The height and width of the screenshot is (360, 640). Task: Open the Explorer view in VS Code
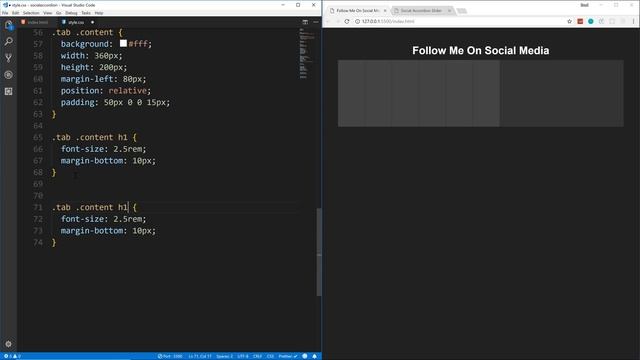(9, 25)
